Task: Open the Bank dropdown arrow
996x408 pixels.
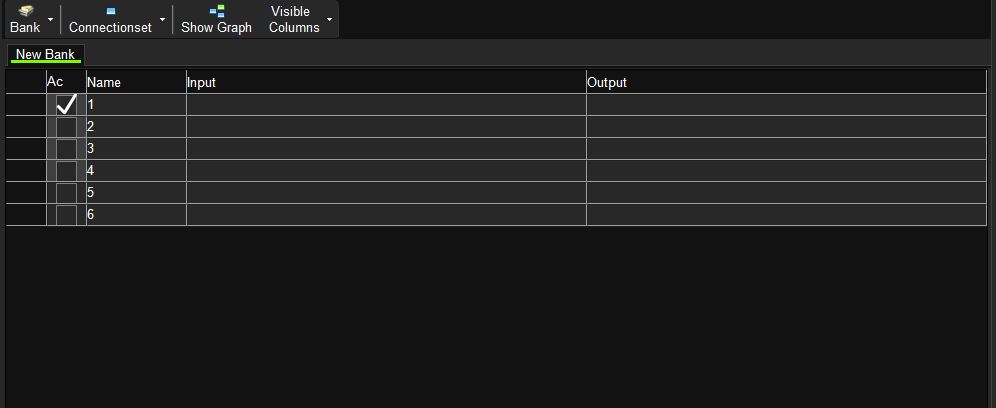Action: 51,20
